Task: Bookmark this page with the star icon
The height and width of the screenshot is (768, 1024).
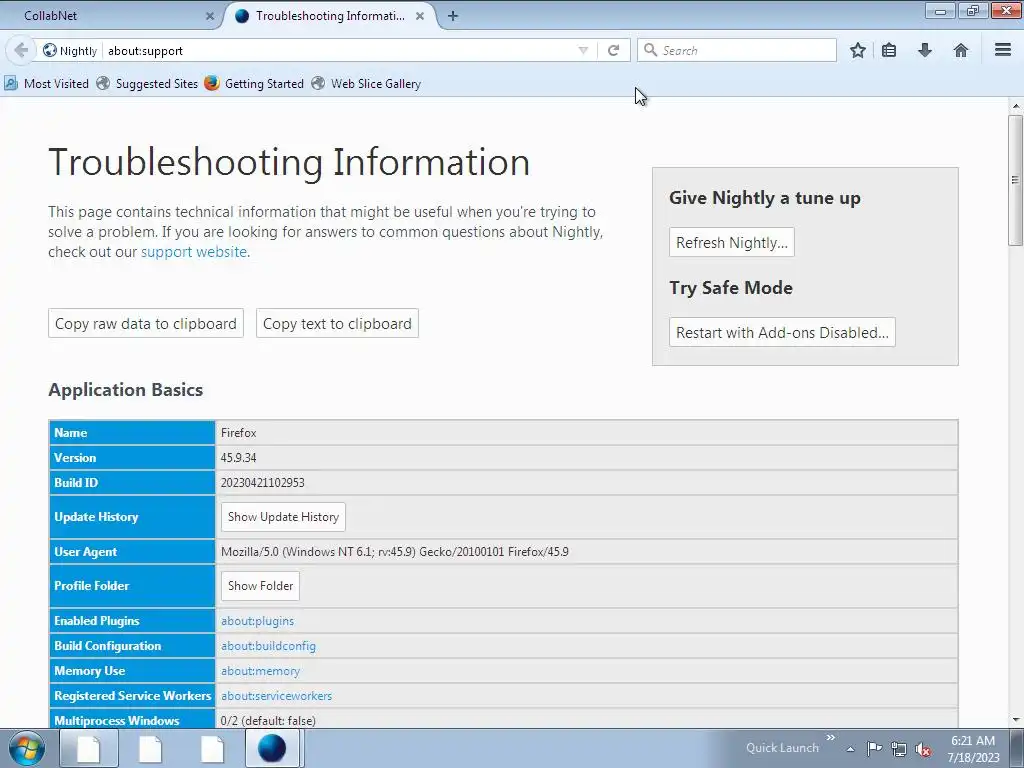Action: [857, 50]
